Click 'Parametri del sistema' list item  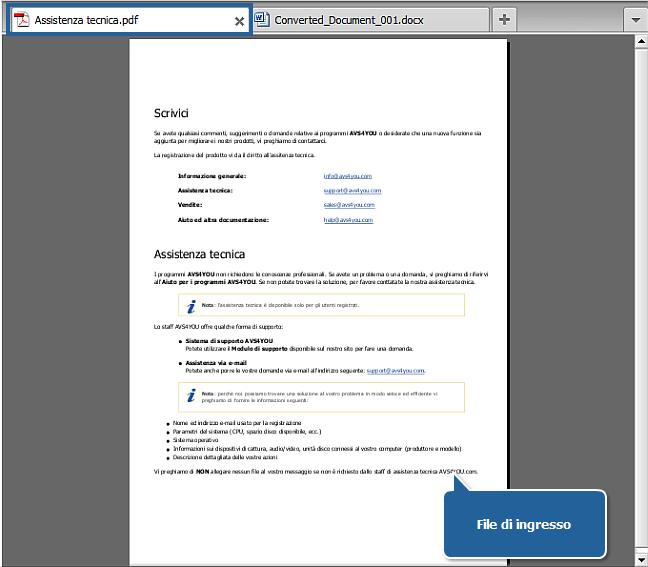click(x=247, y=431)
